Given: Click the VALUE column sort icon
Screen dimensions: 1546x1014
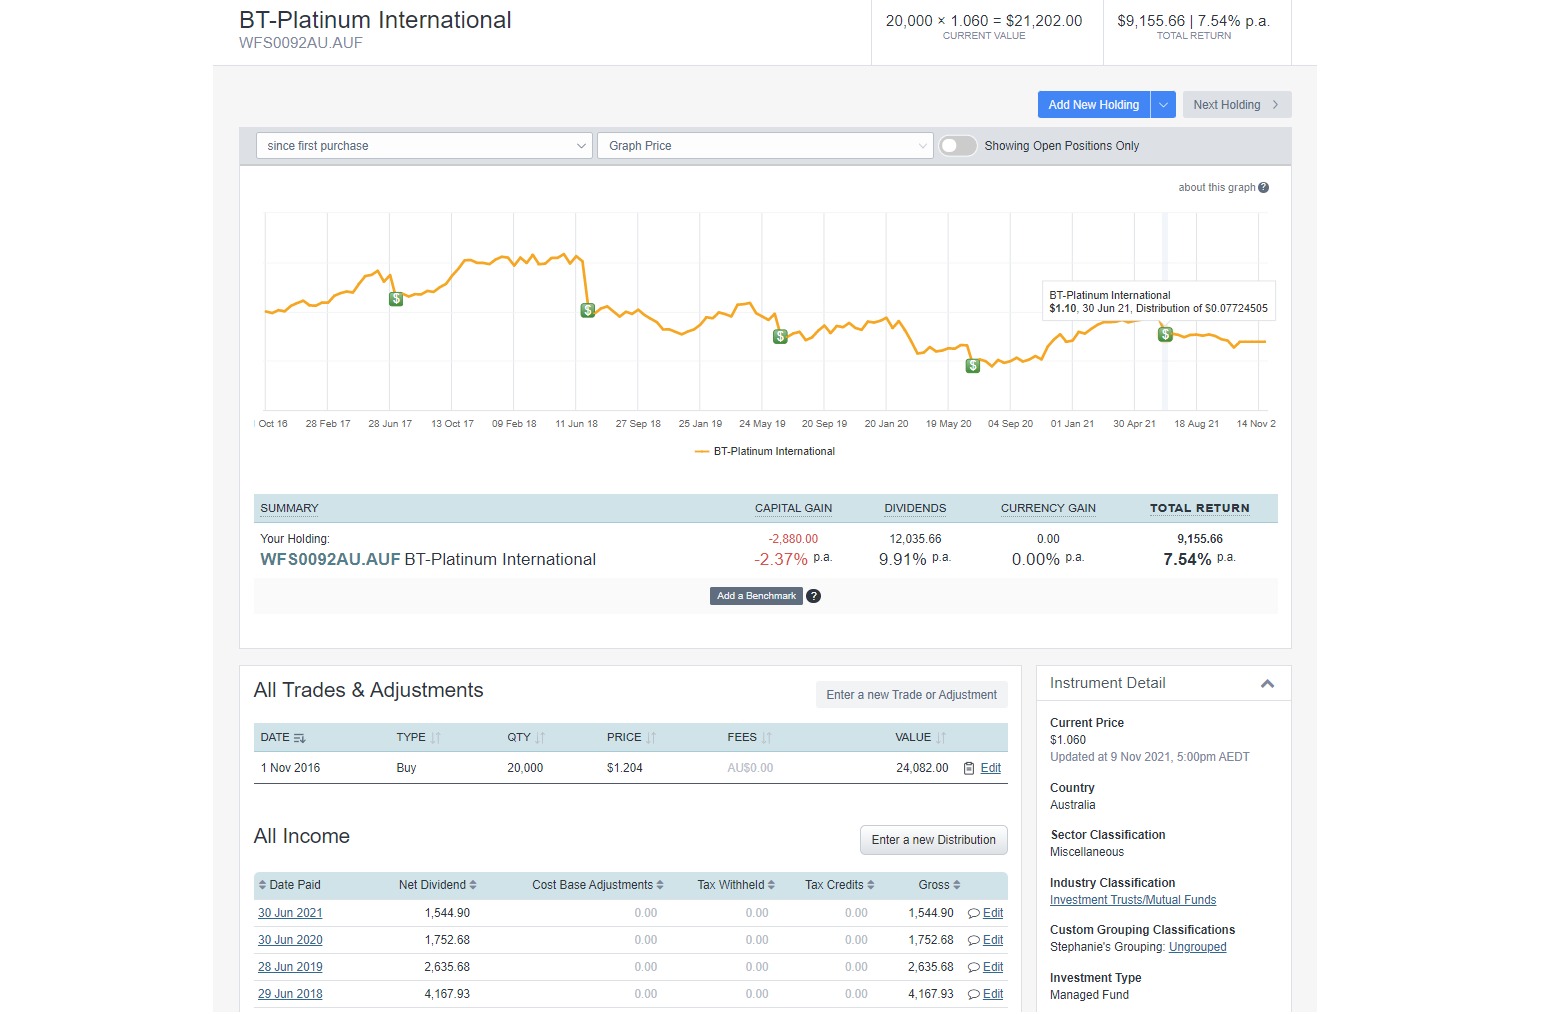Looking at the screenshot, I should [941, 738].
